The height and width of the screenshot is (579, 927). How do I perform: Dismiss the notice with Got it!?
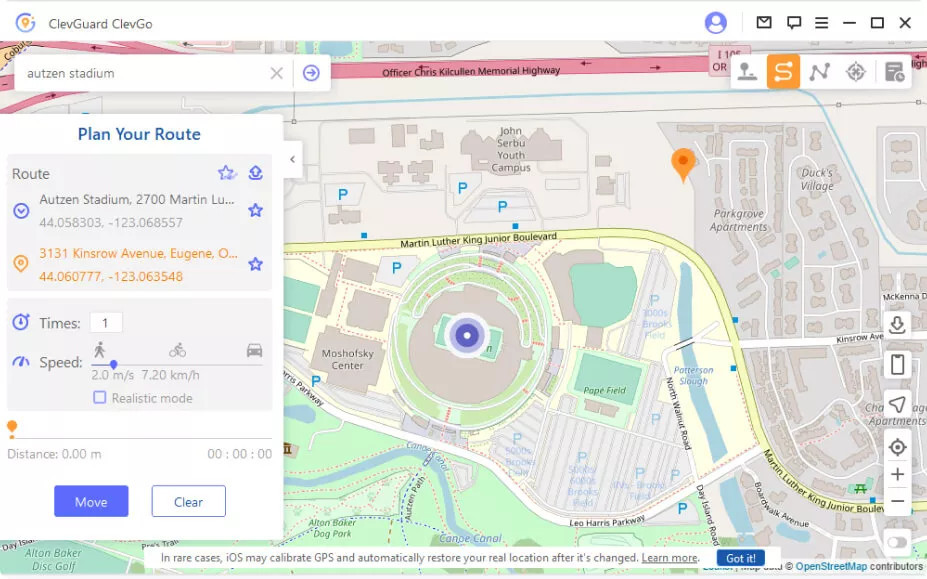click(x=740, y=558)
